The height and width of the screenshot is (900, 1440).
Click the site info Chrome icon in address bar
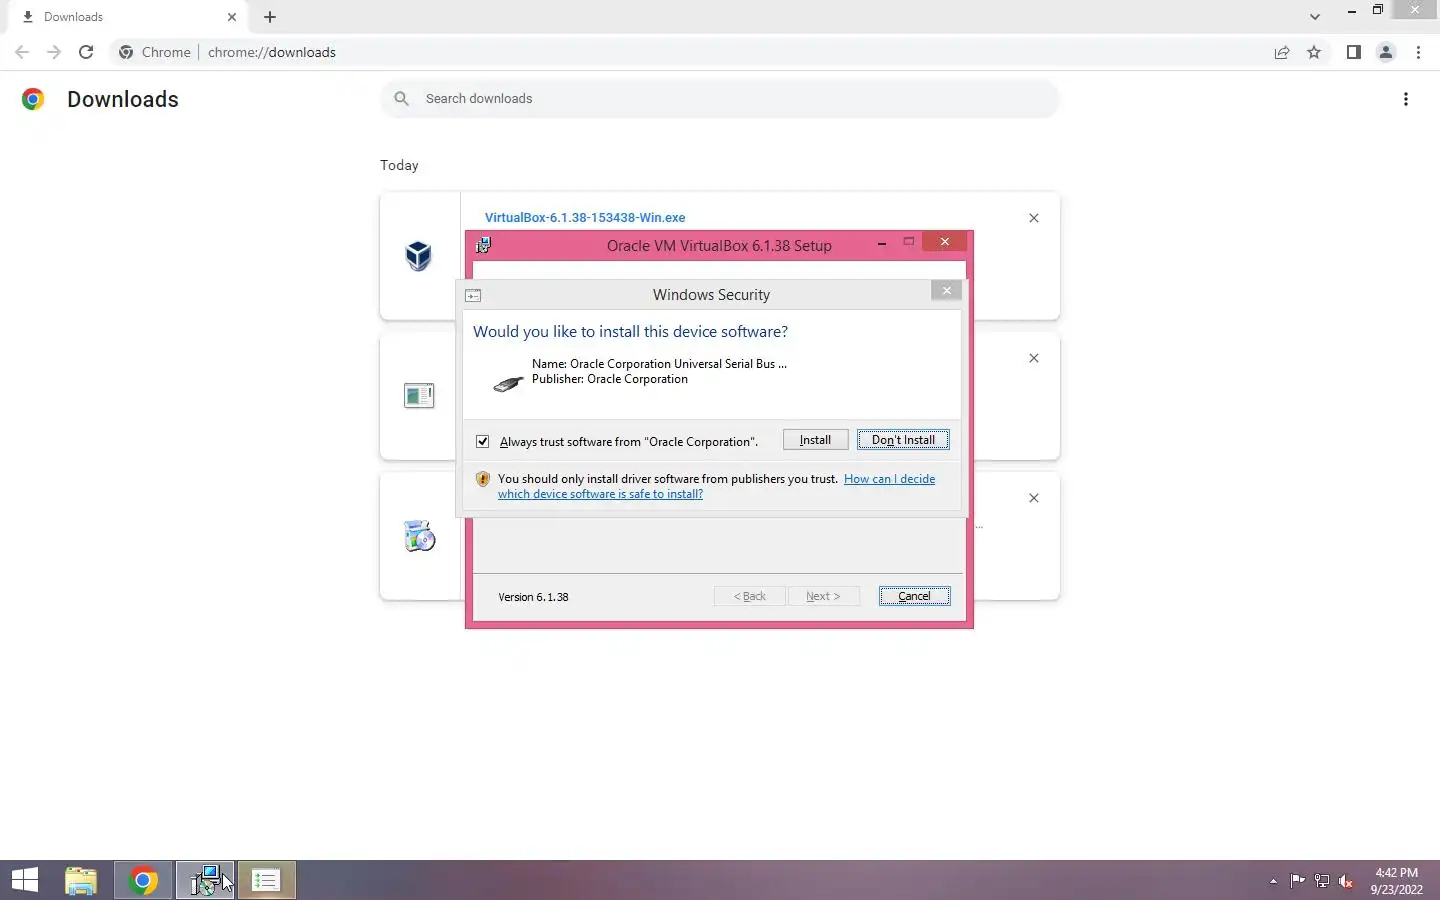[x=126, y=52]
